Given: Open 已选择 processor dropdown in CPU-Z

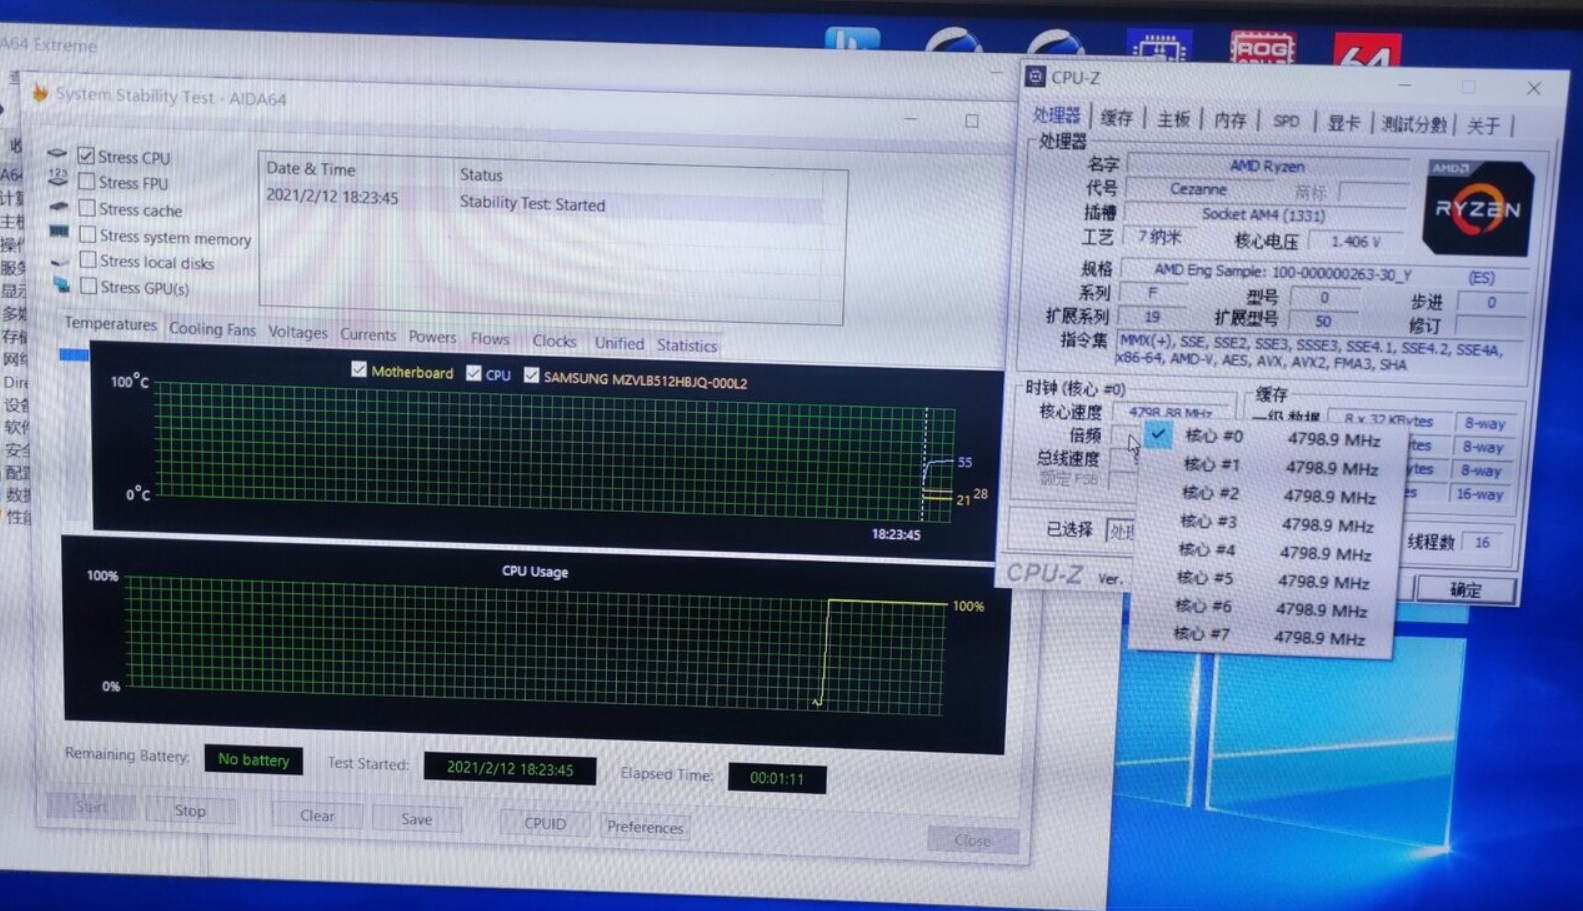Looking at the screenshot, I should [1120, 530].
